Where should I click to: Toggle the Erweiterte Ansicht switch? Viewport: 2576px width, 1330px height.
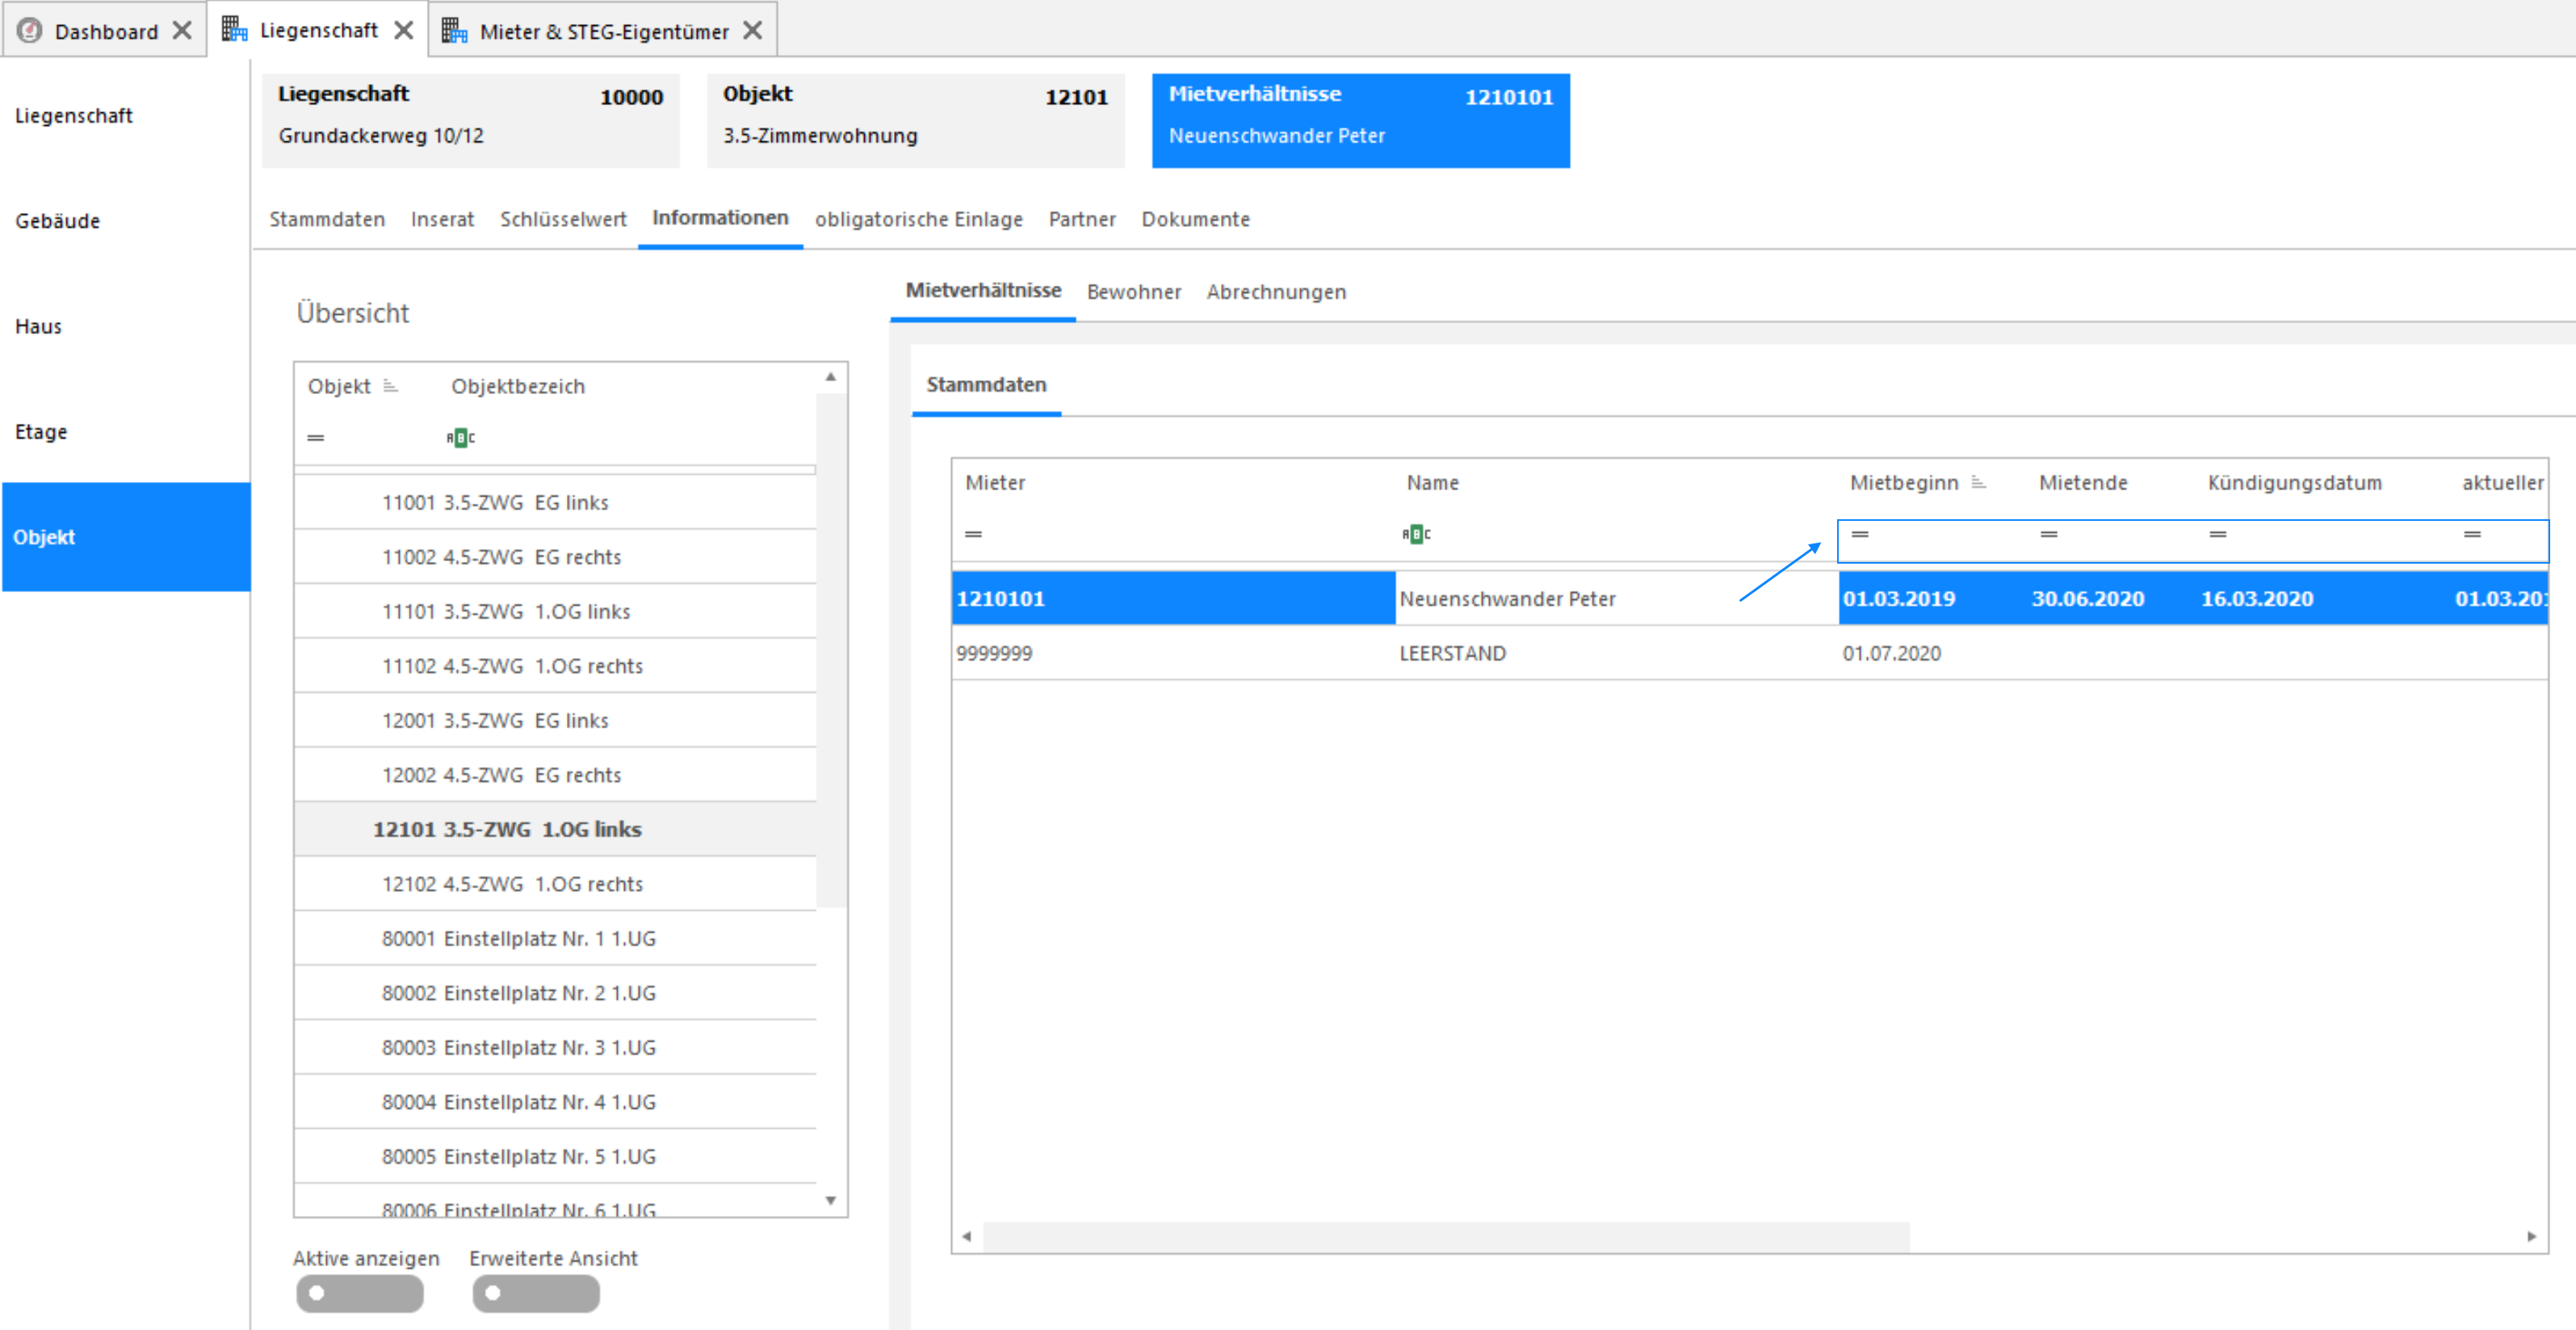[x=536, y=1293]
